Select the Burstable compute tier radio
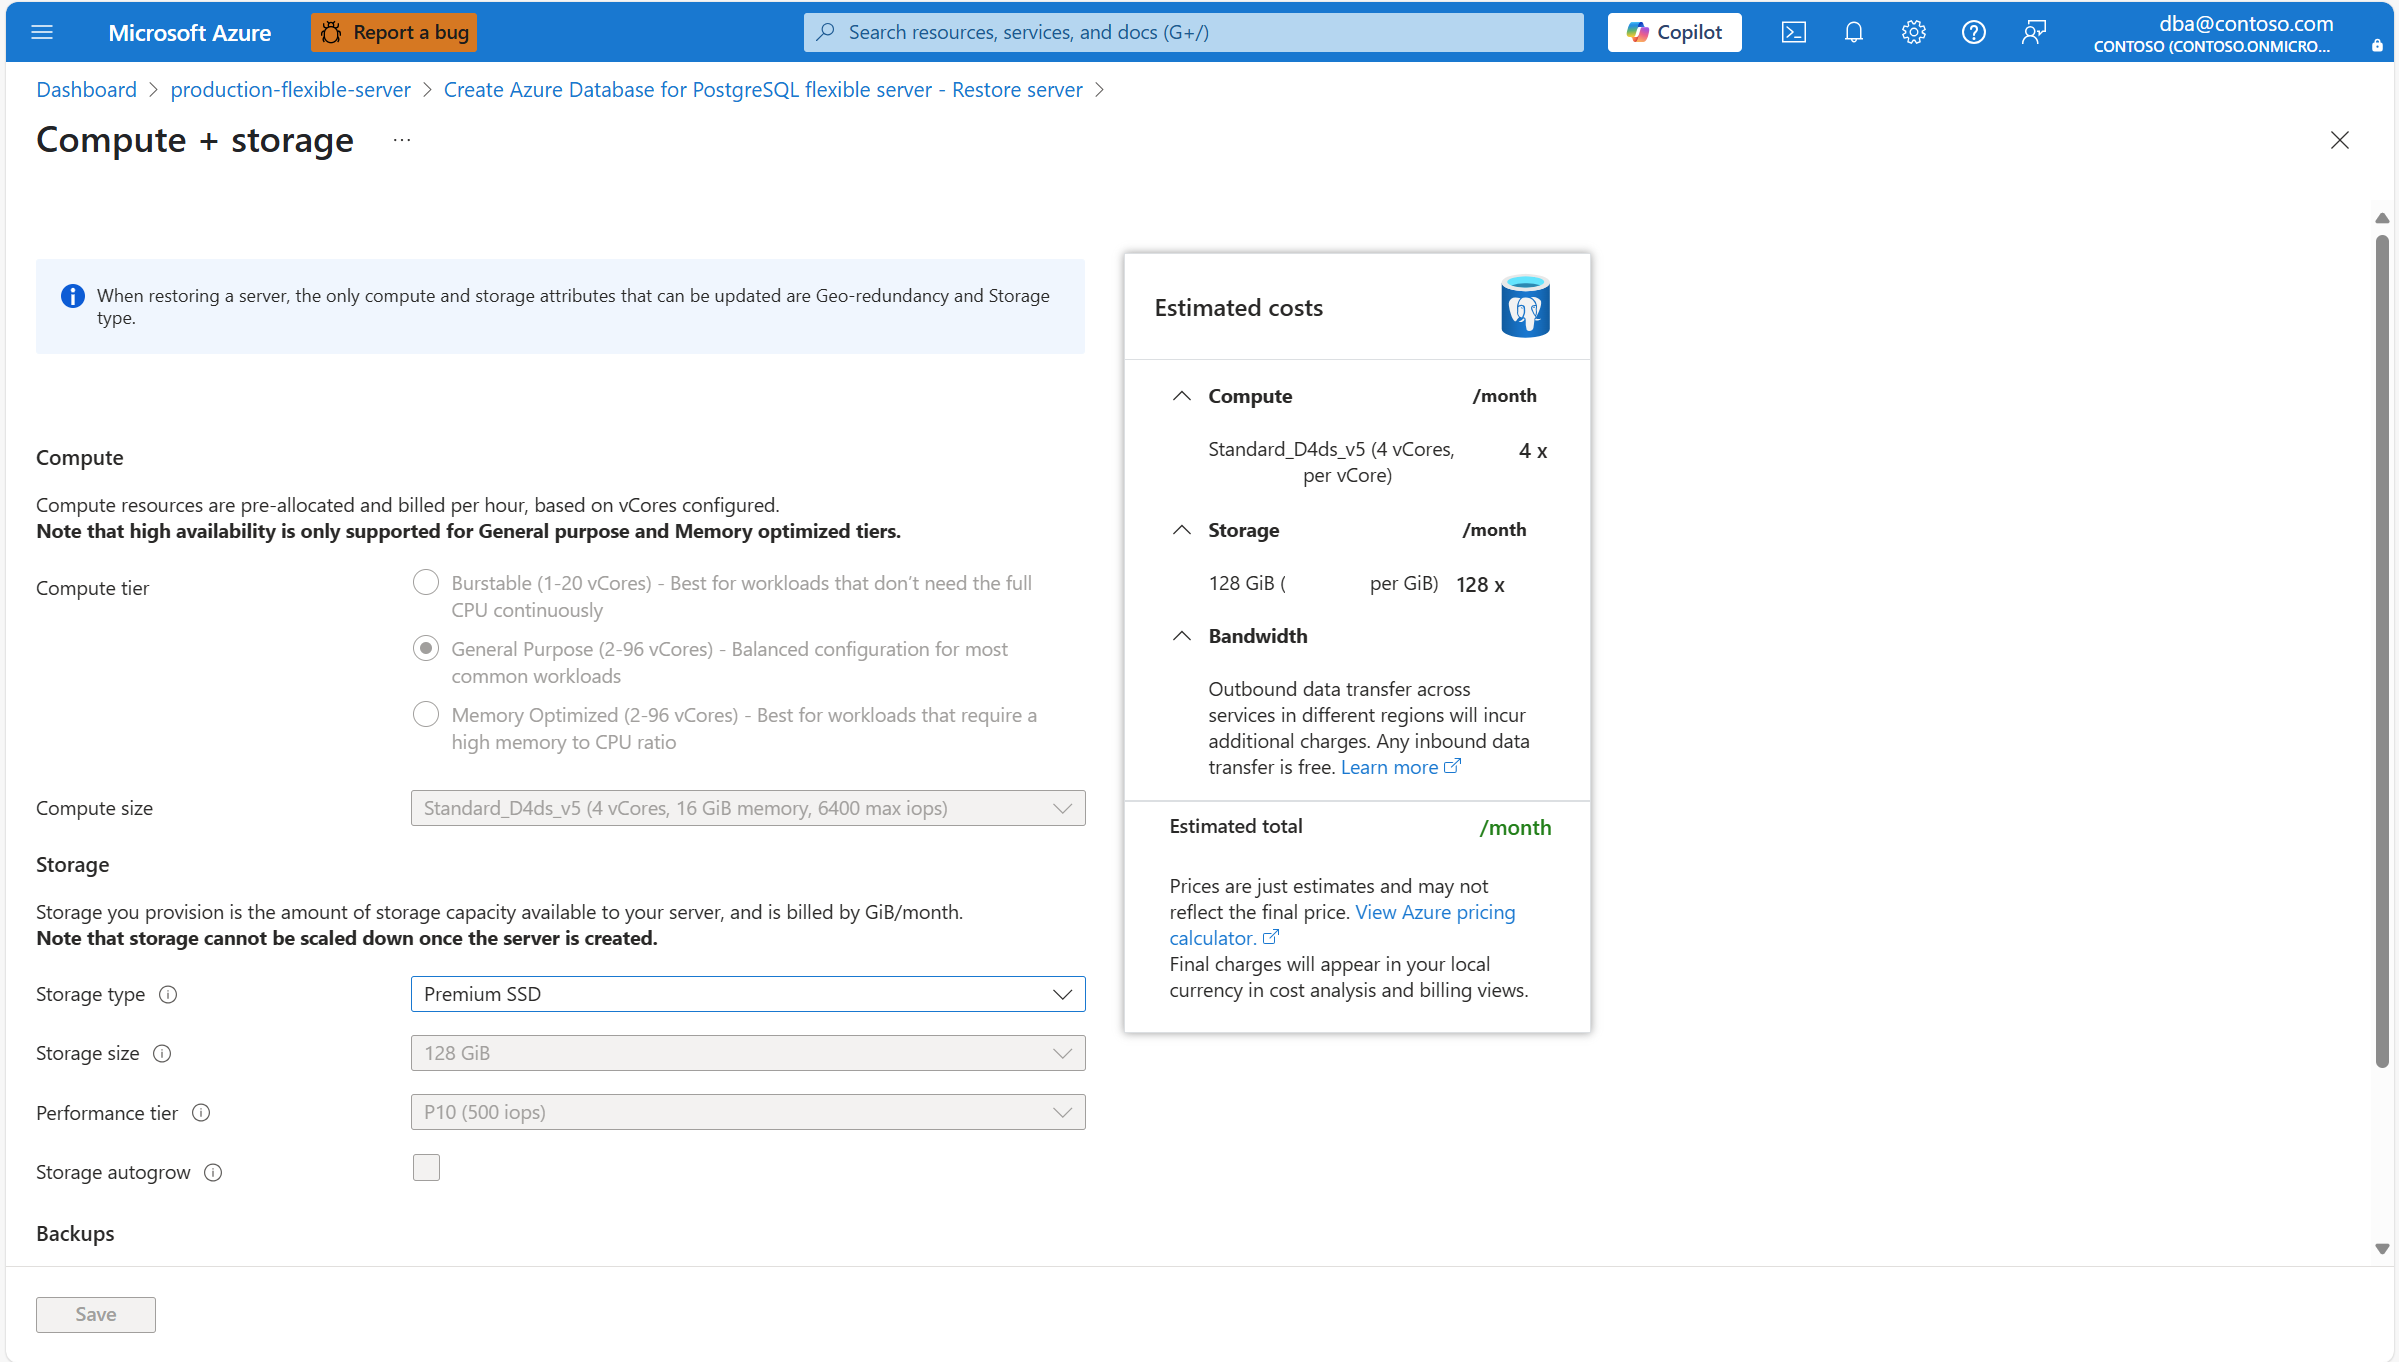2399x1362 pixels. tap(426, 582)
